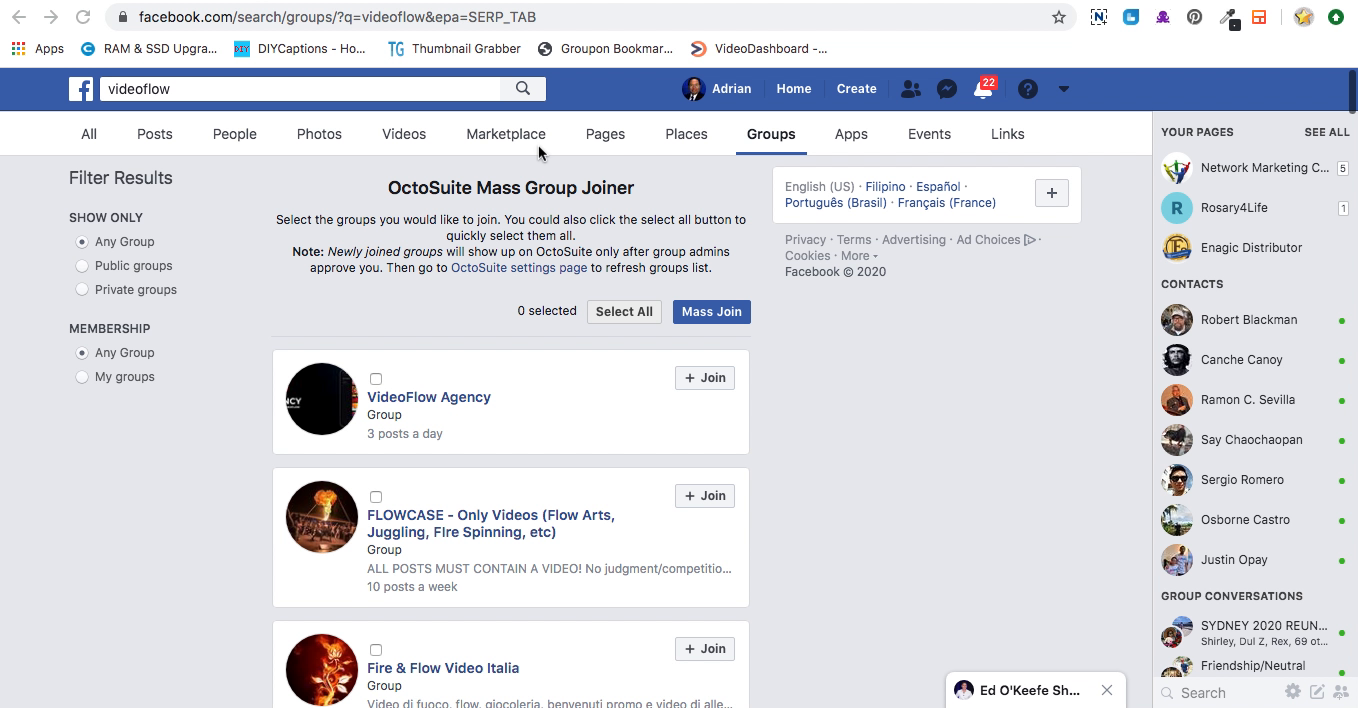Click the Facebook logo icon
This screenshot has height=708, width=1358.
(x=81, y=89)
